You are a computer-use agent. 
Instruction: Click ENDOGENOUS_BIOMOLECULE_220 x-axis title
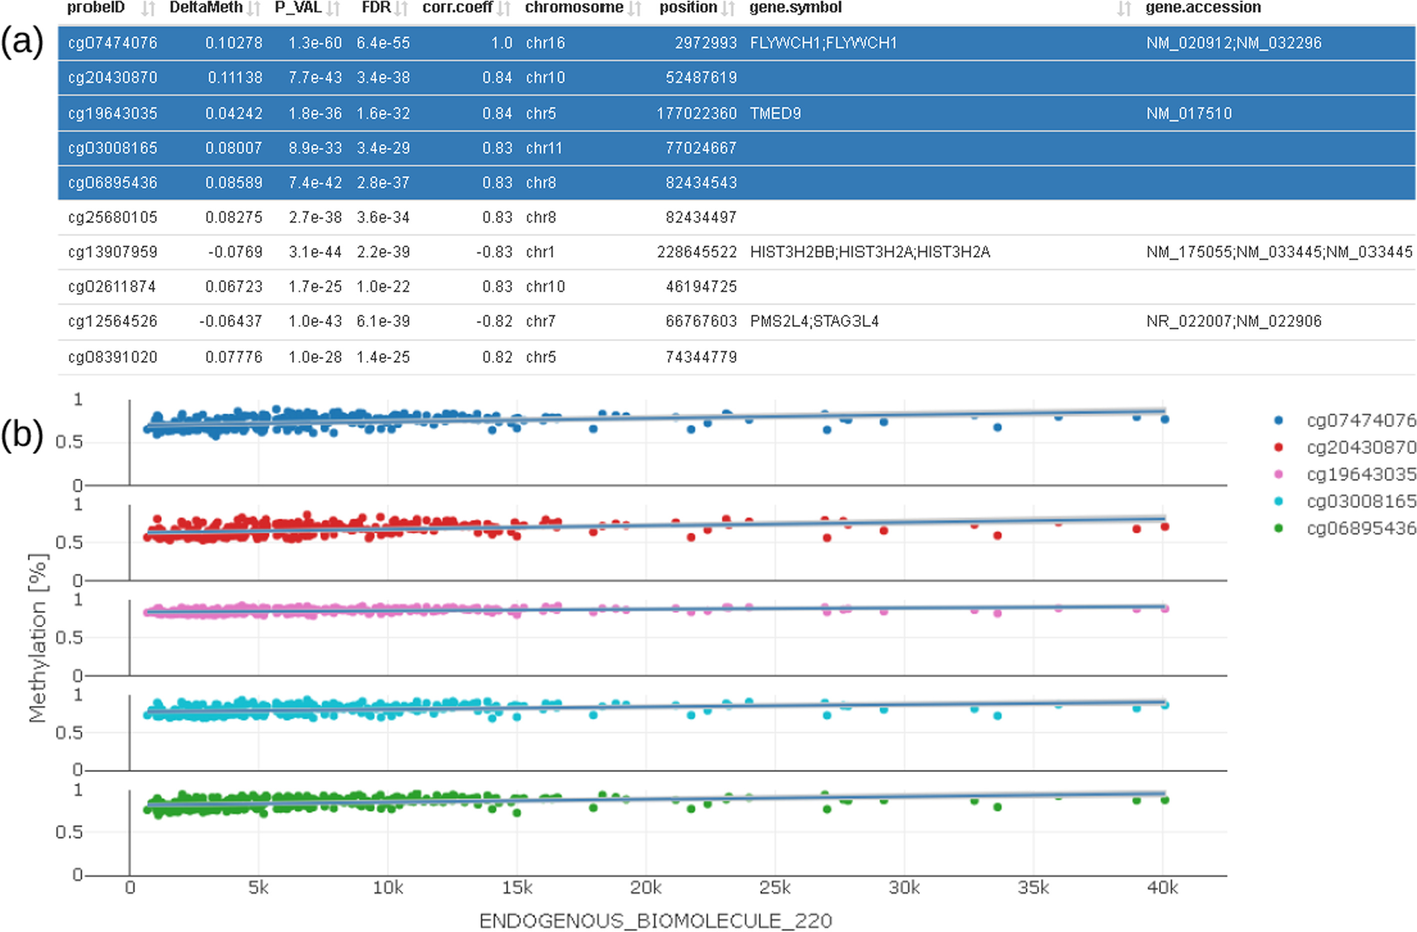655,921
